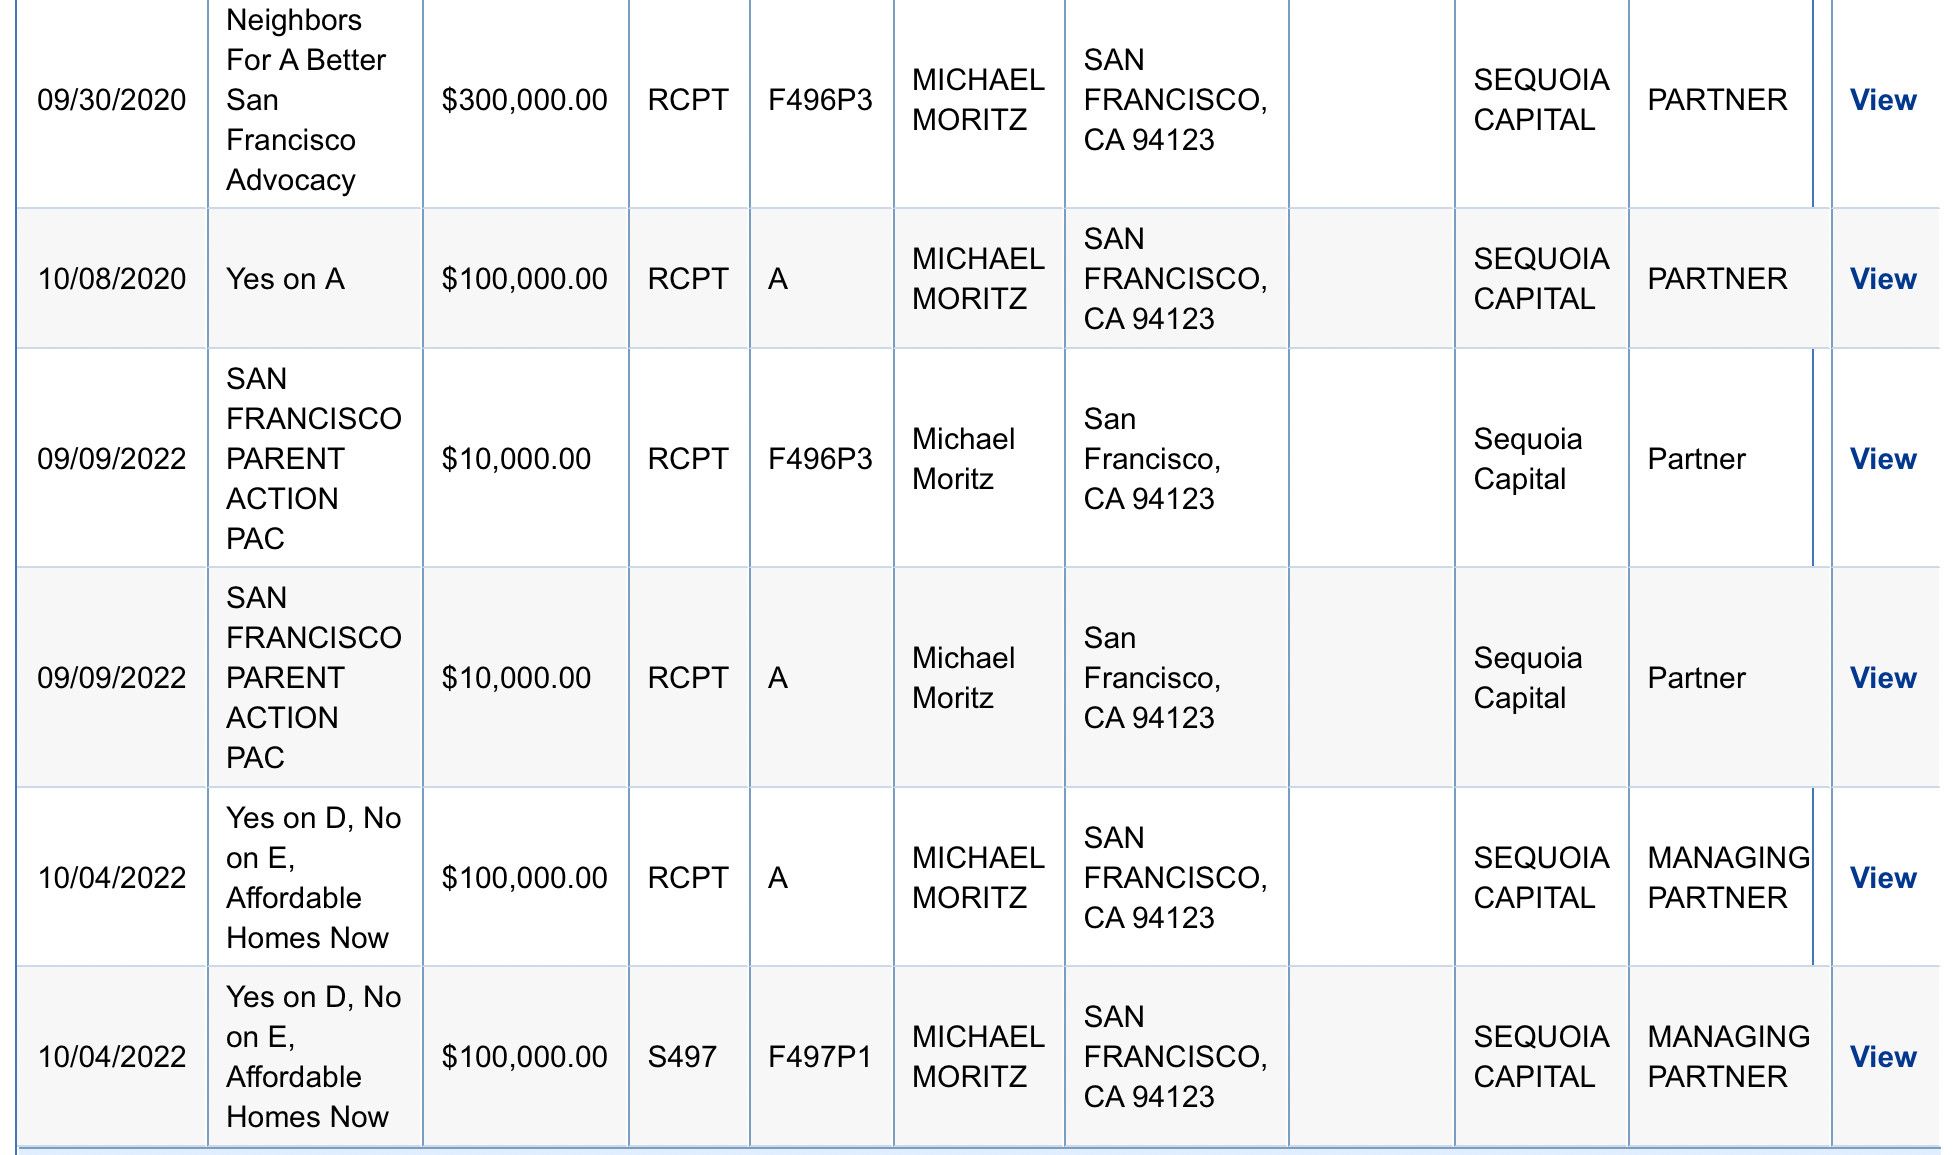Select the 10/08/2020 date cell
This screenshot has height=1155, width=1953.
click(112, 279)
